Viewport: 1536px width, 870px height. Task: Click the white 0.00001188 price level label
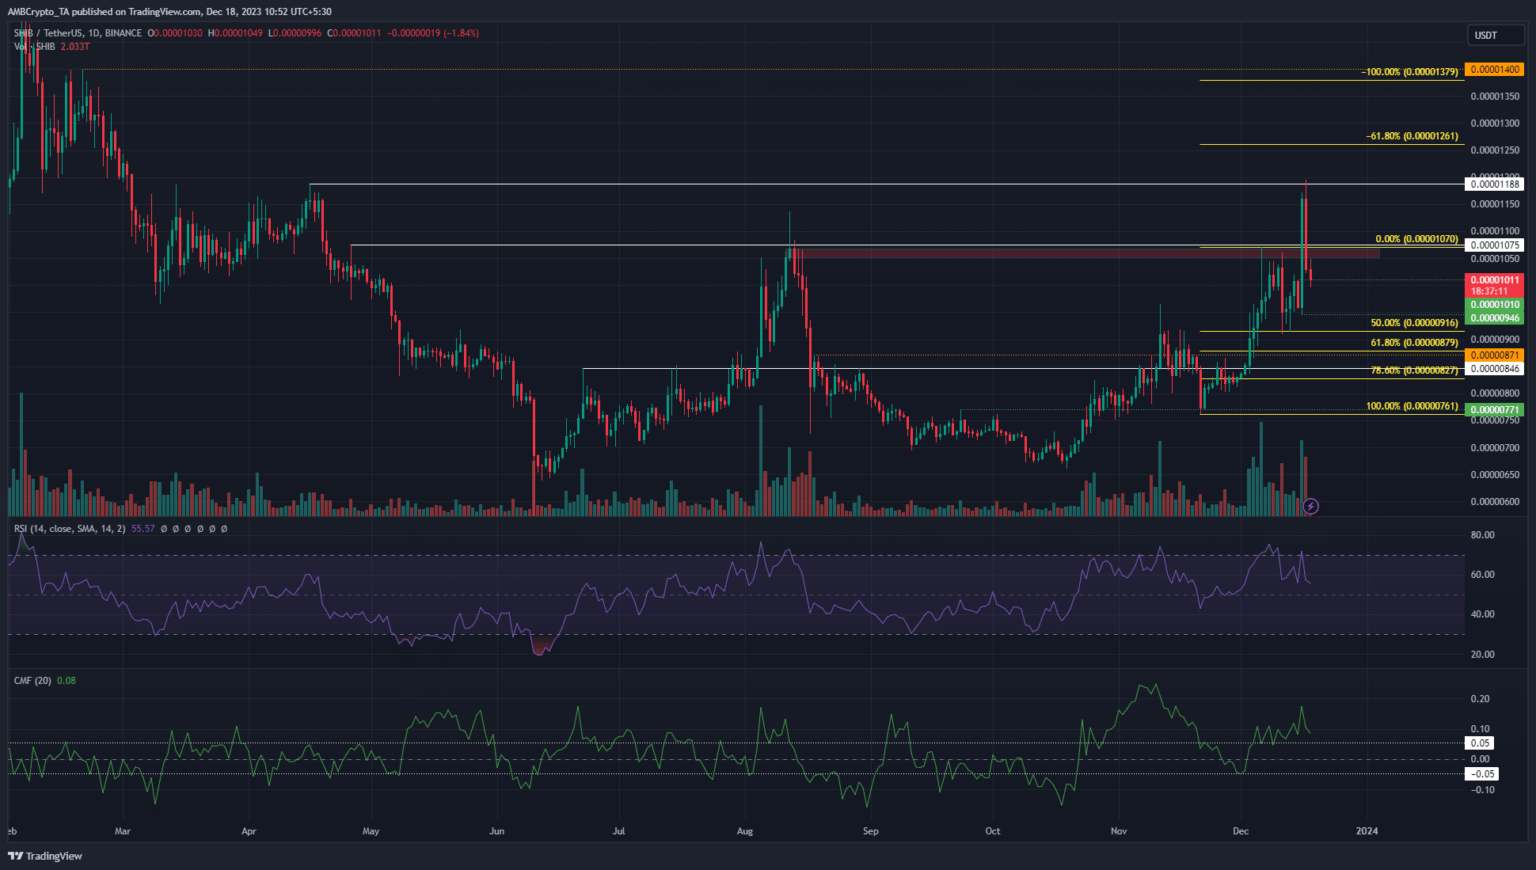[1493, 184]
